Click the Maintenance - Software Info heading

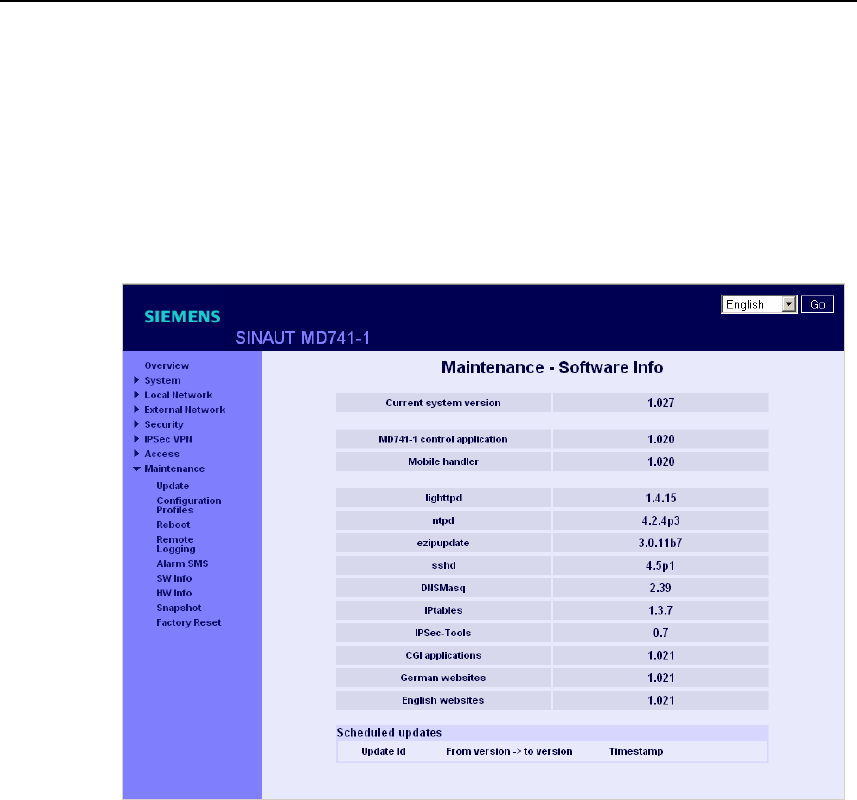pos(552,367)
